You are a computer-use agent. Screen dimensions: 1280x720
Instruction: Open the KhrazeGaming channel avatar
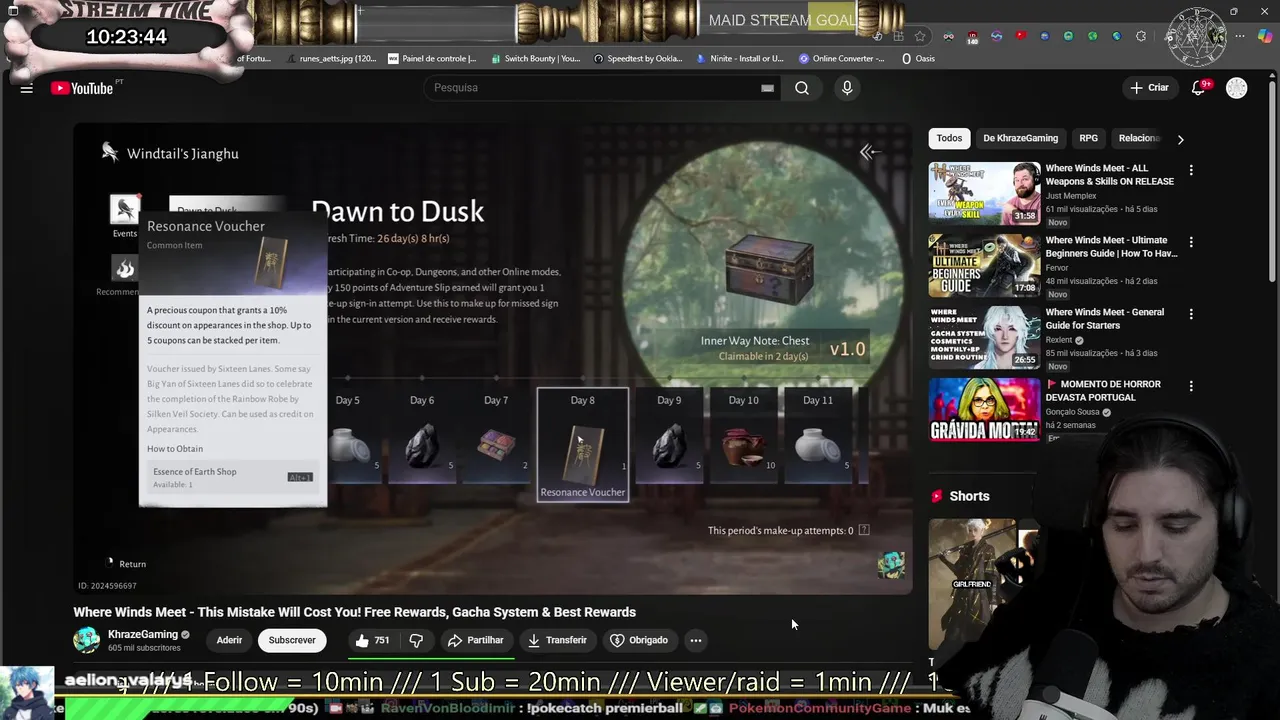coord(87,640)
